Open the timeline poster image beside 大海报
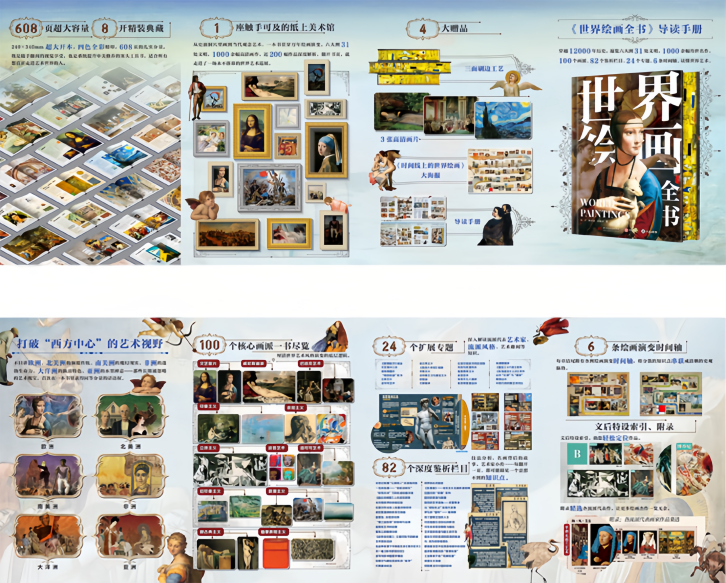Screen dimensions: 726x583 500,171
